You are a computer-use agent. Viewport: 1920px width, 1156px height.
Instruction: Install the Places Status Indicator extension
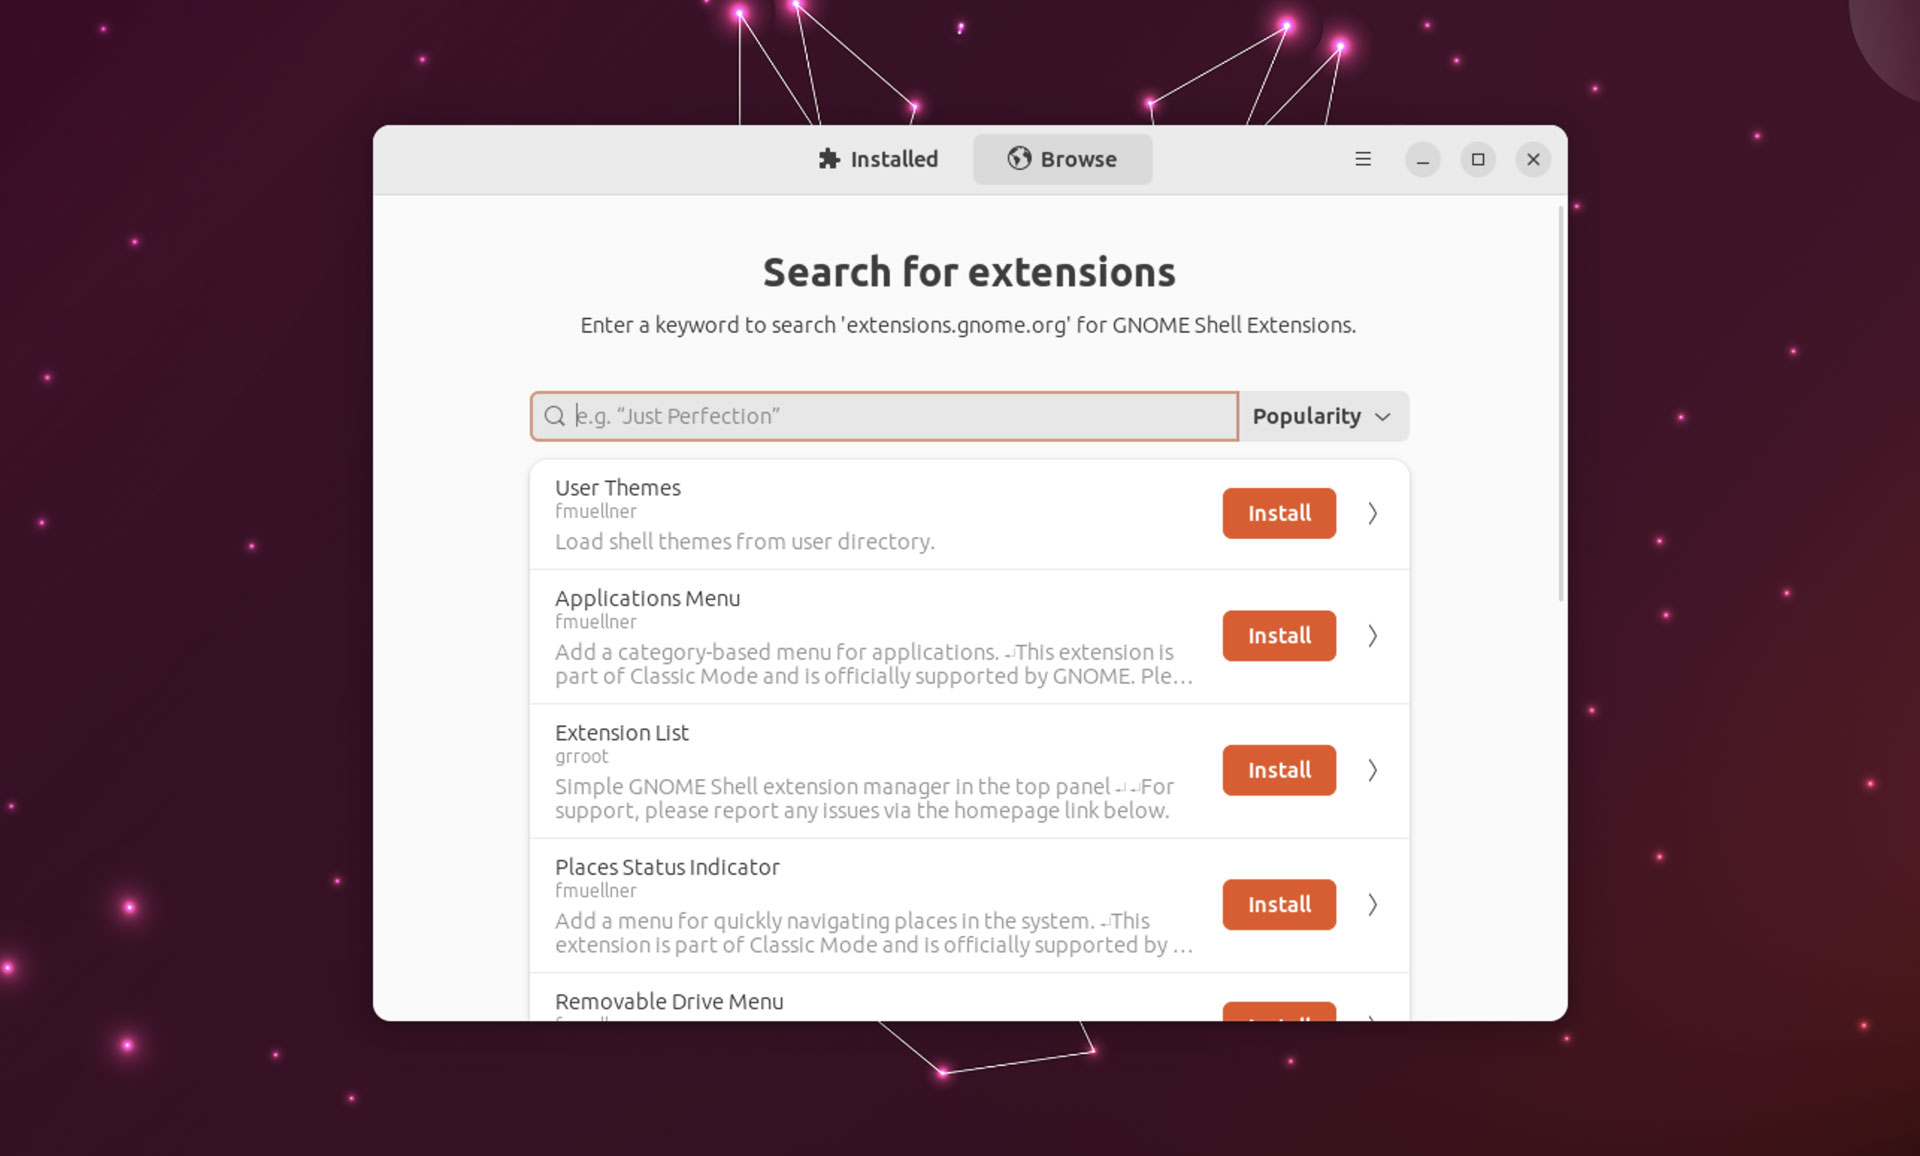point(1279,904)
